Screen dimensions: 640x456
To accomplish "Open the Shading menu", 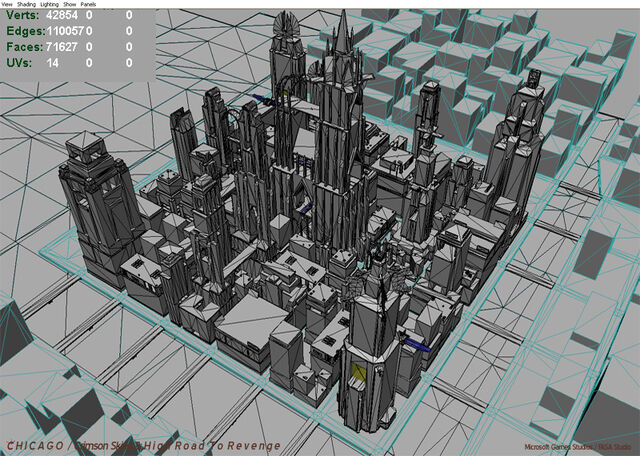I will pos(27,4).
